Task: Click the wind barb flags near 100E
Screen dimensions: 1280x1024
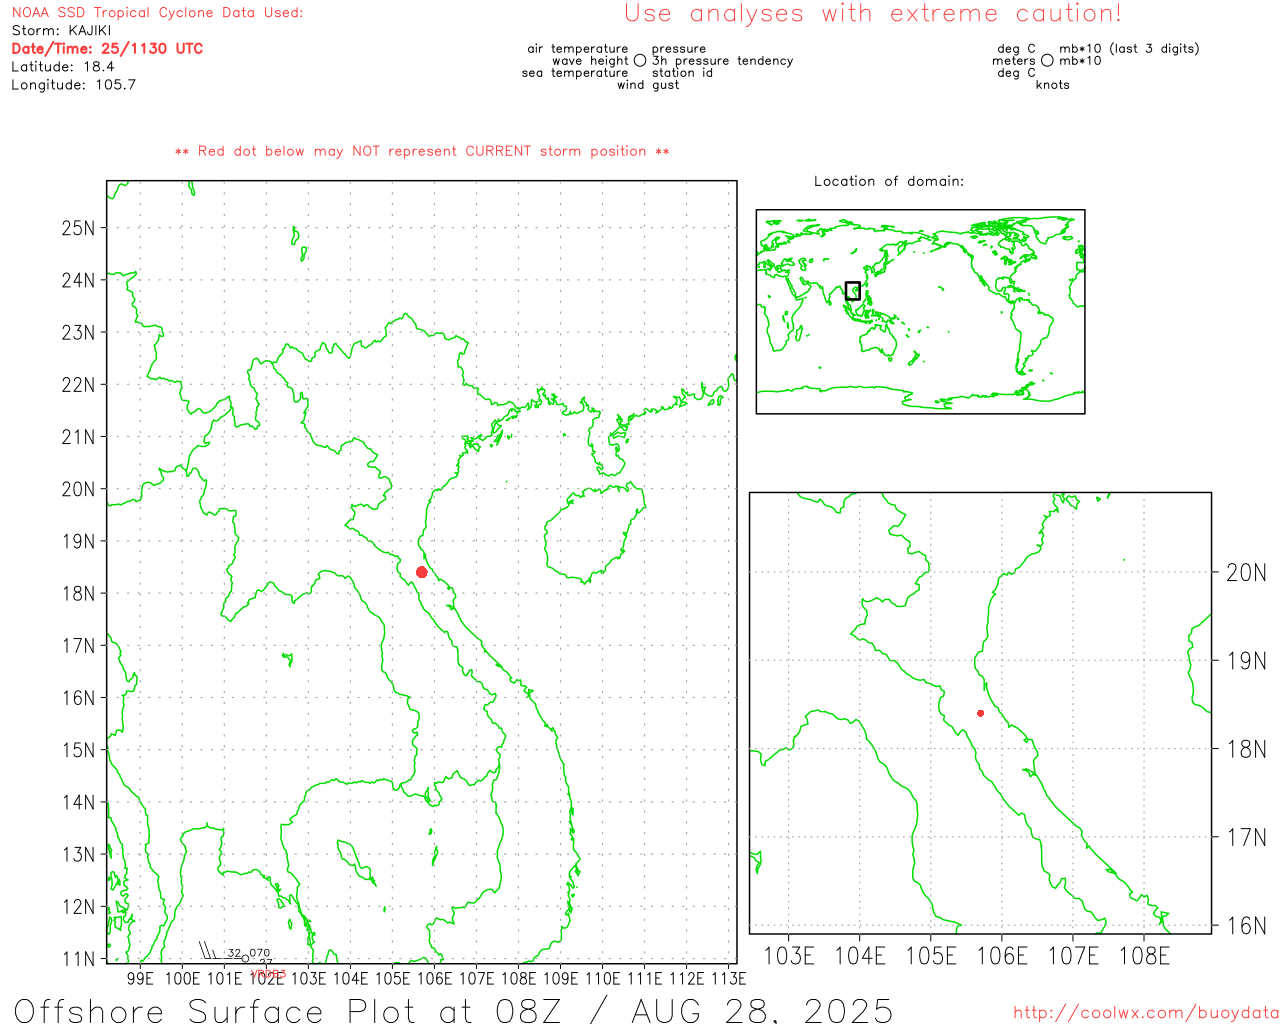Action: tap(207, 950)
